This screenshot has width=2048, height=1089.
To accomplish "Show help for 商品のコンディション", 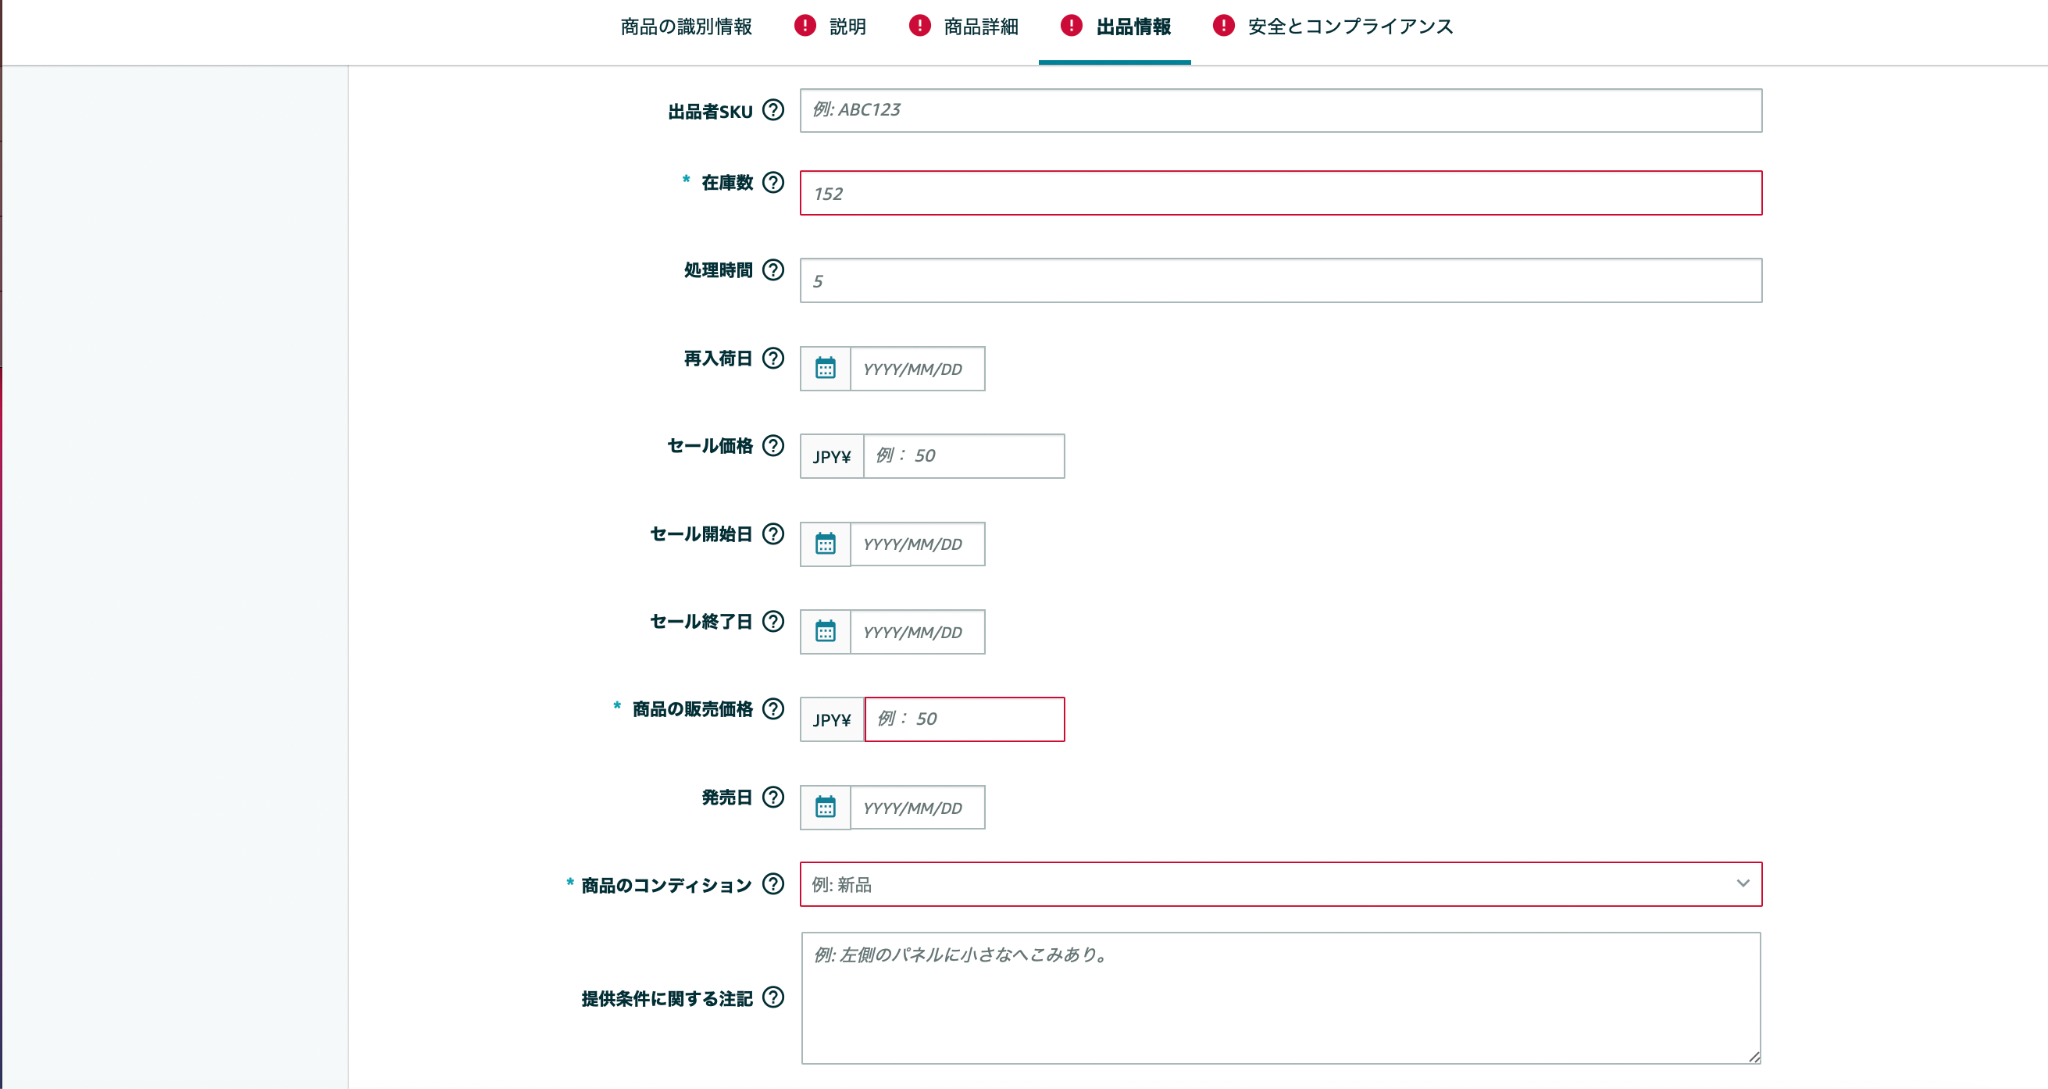I will point(773,884).
